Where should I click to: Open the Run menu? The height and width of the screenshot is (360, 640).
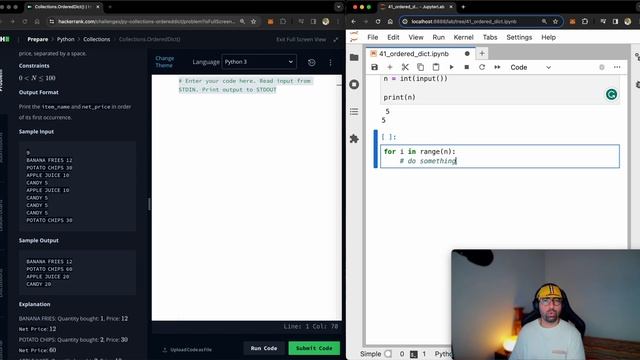pos(438,37)
